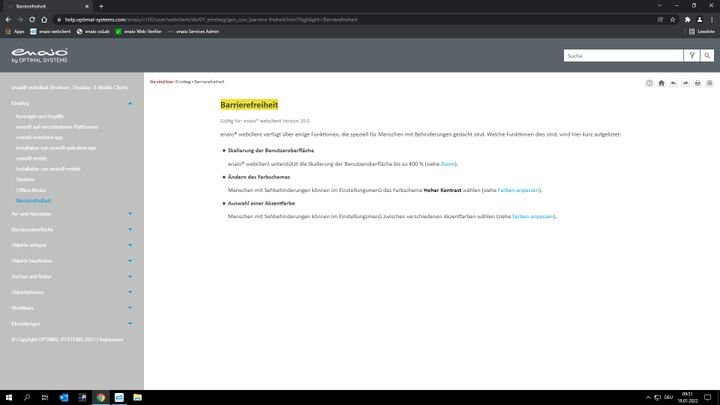Image resolution: width=720 pixels, height=405 pixels.
Task: Expand the Suchen und finden section arrow
Action: point(130,276)
